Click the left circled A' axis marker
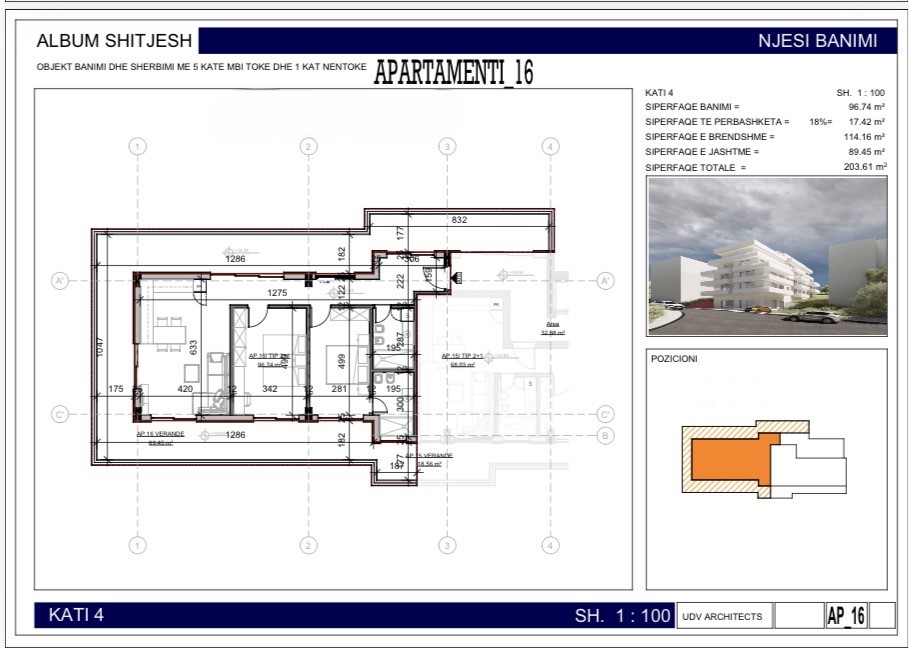This screenshot has height=648, width=909. (x=60, y=281)
